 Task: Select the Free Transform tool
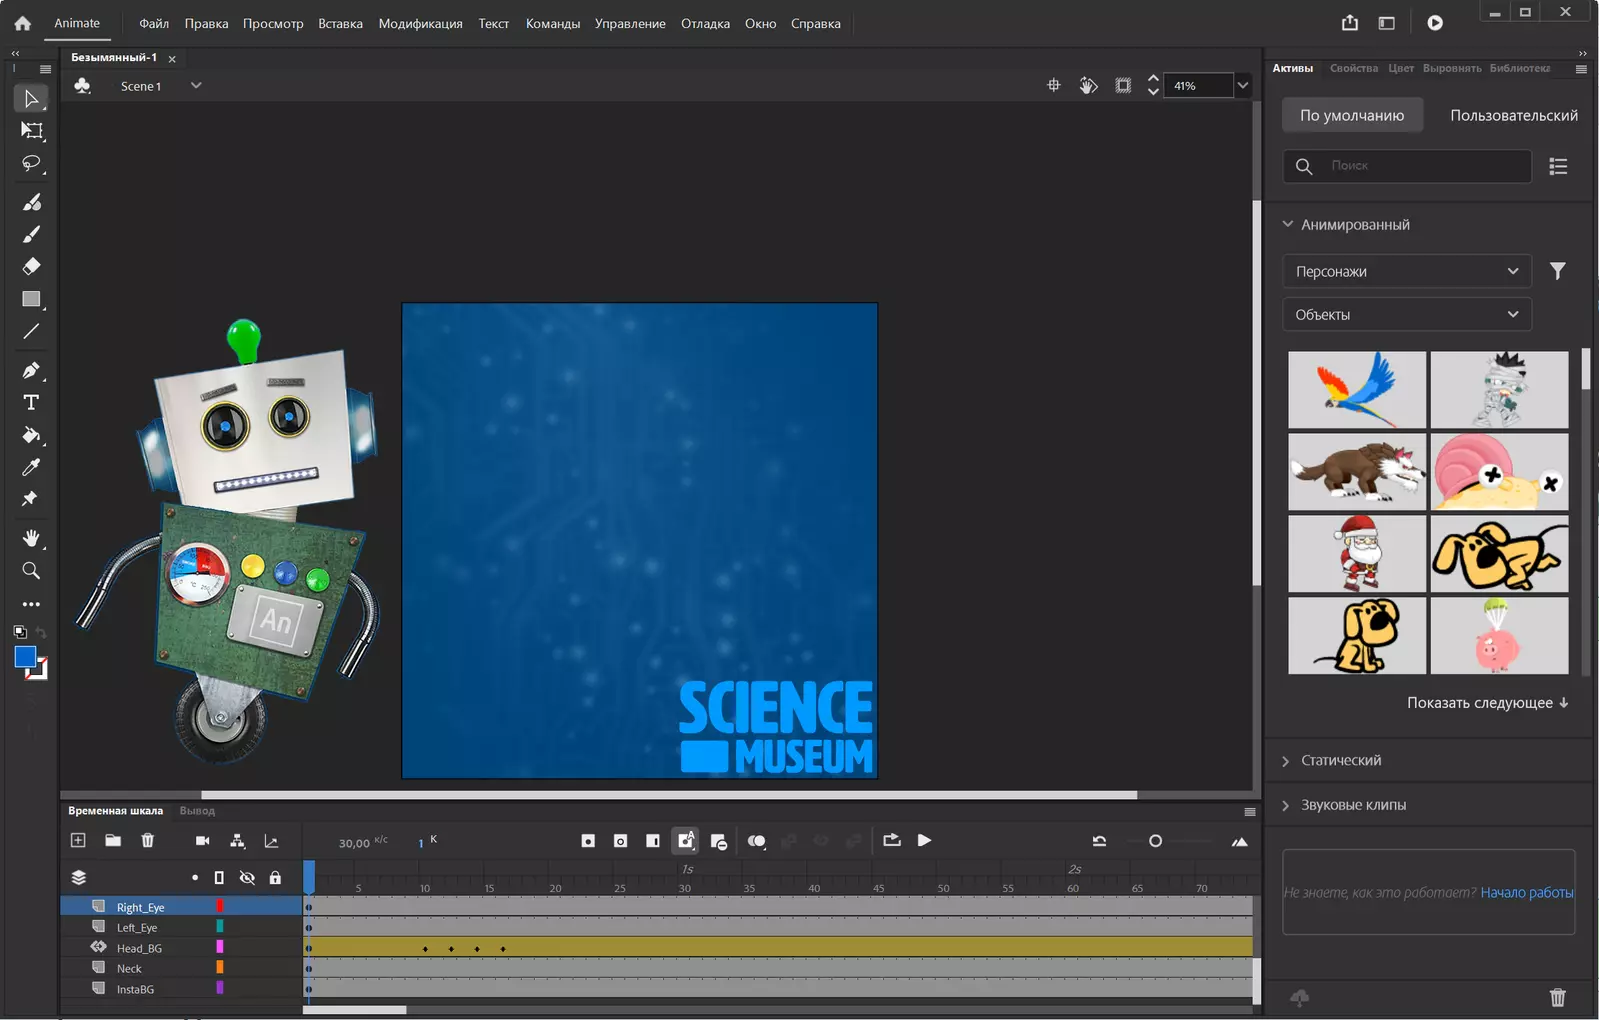pos(31,131)
